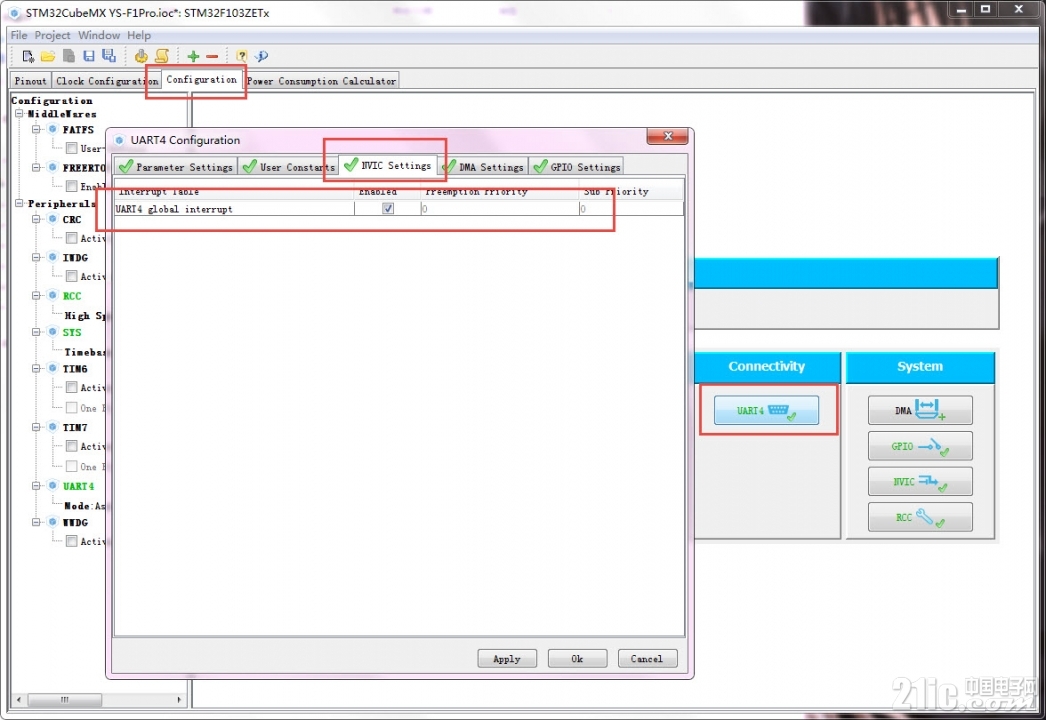Switch to the Clock Configuration tab

tap(107, 81)
